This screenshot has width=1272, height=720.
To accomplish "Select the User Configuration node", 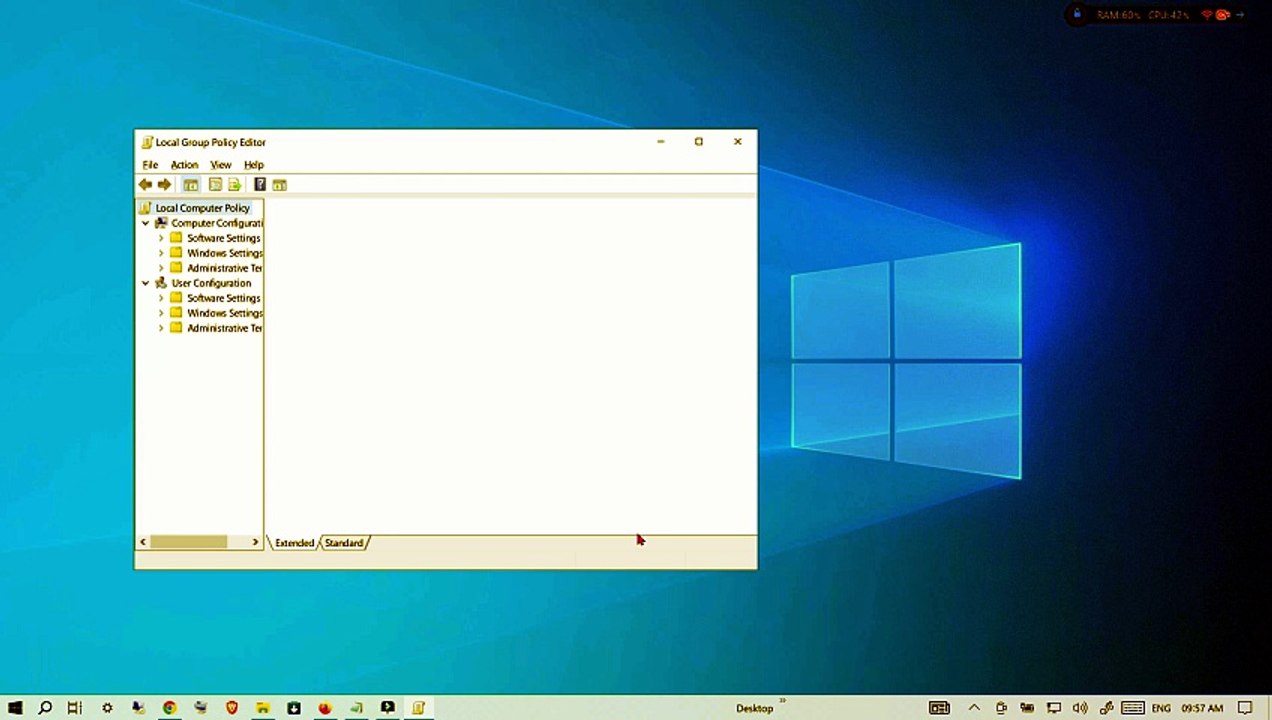I will [211, 283].
